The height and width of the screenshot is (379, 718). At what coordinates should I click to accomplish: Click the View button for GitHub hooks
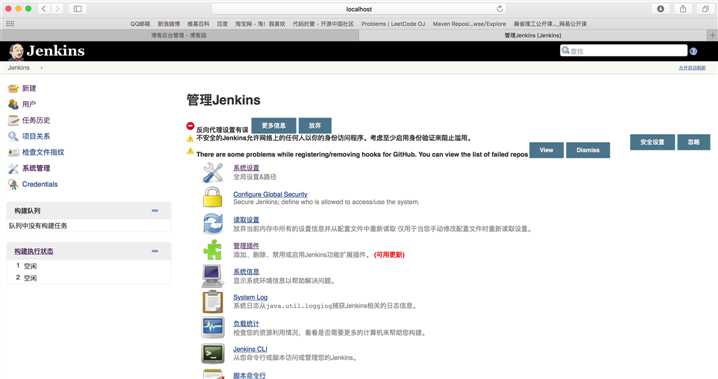[x=546, y=150]
